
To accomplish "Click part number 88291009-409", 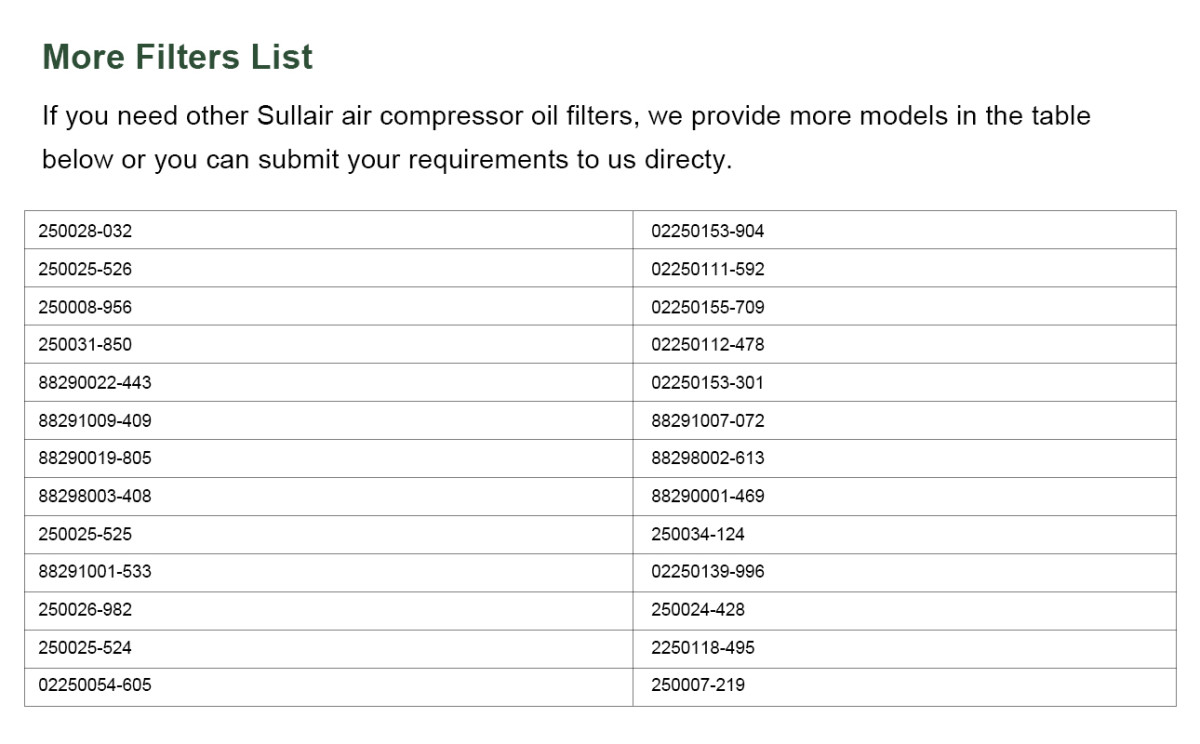I will [95, 420].
